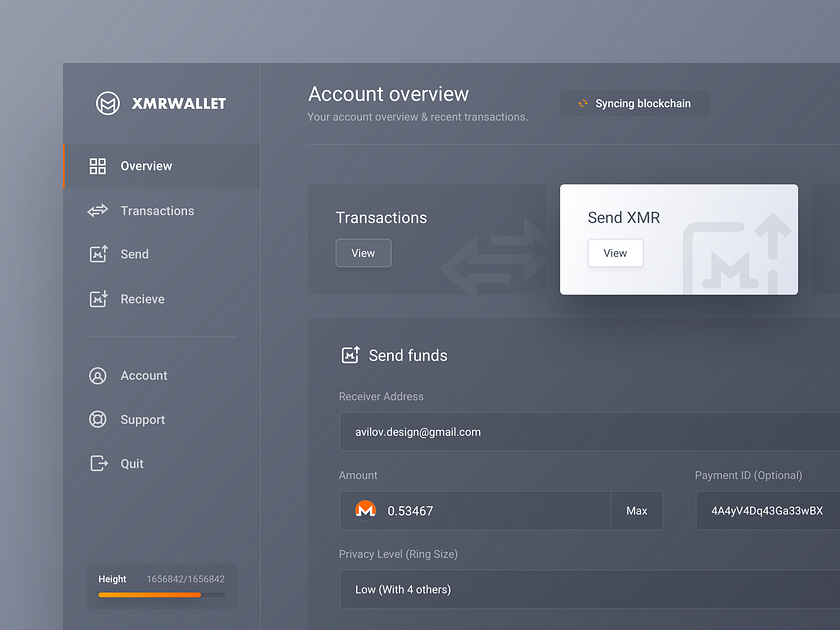Select the Send icon in the sidebar
Screen dimensions: 840x630
[x=97, y=254]
